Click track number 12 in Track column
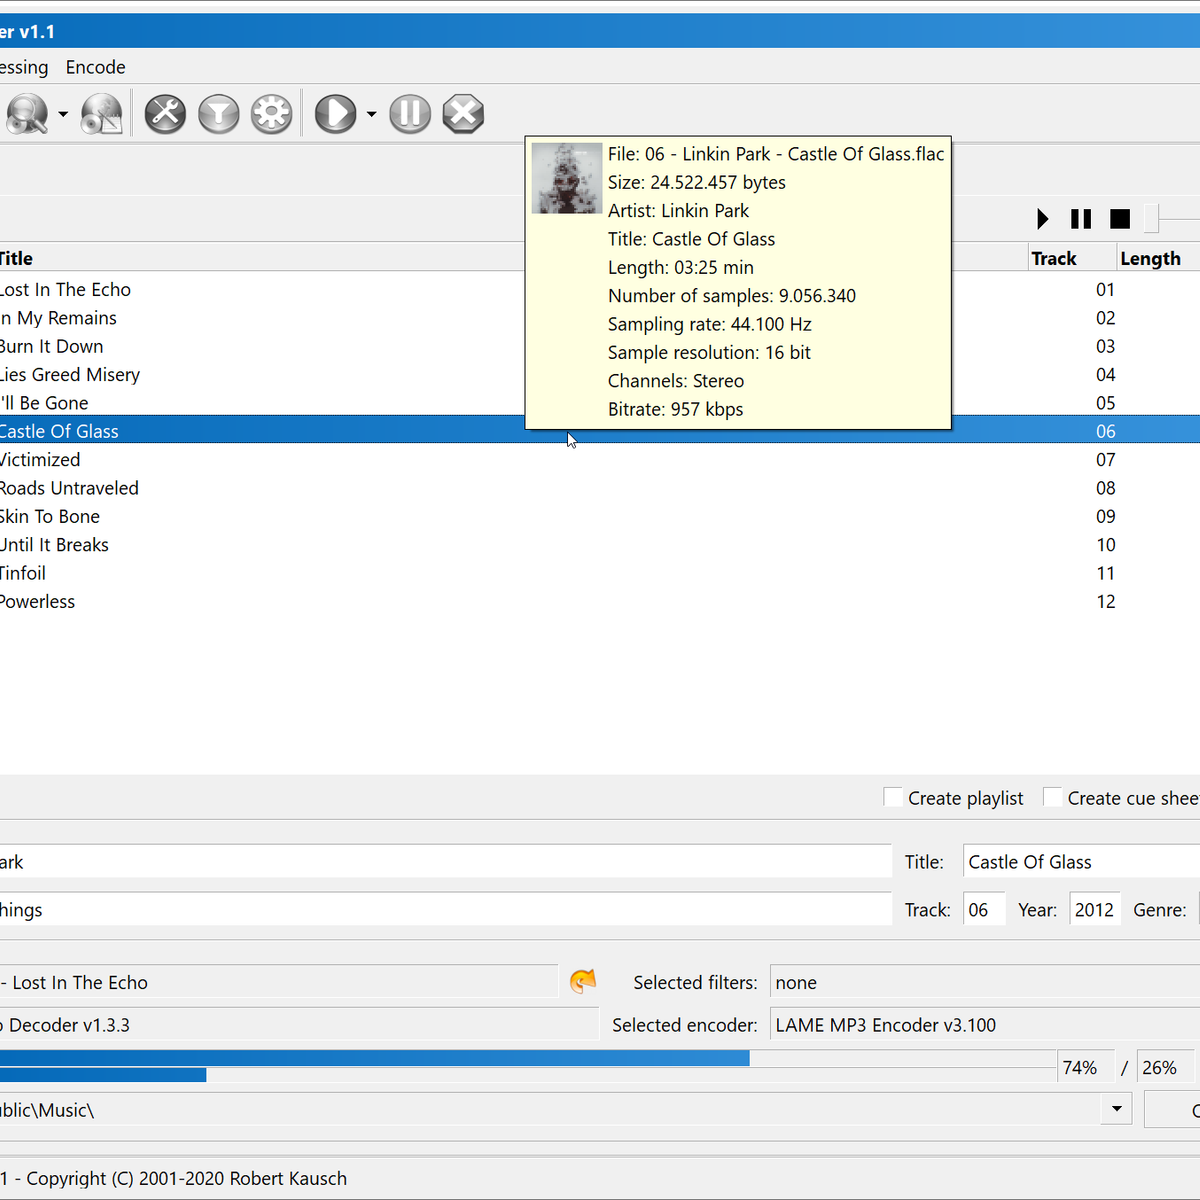The image size is (1200, 1200). [x=1105, y=602]
